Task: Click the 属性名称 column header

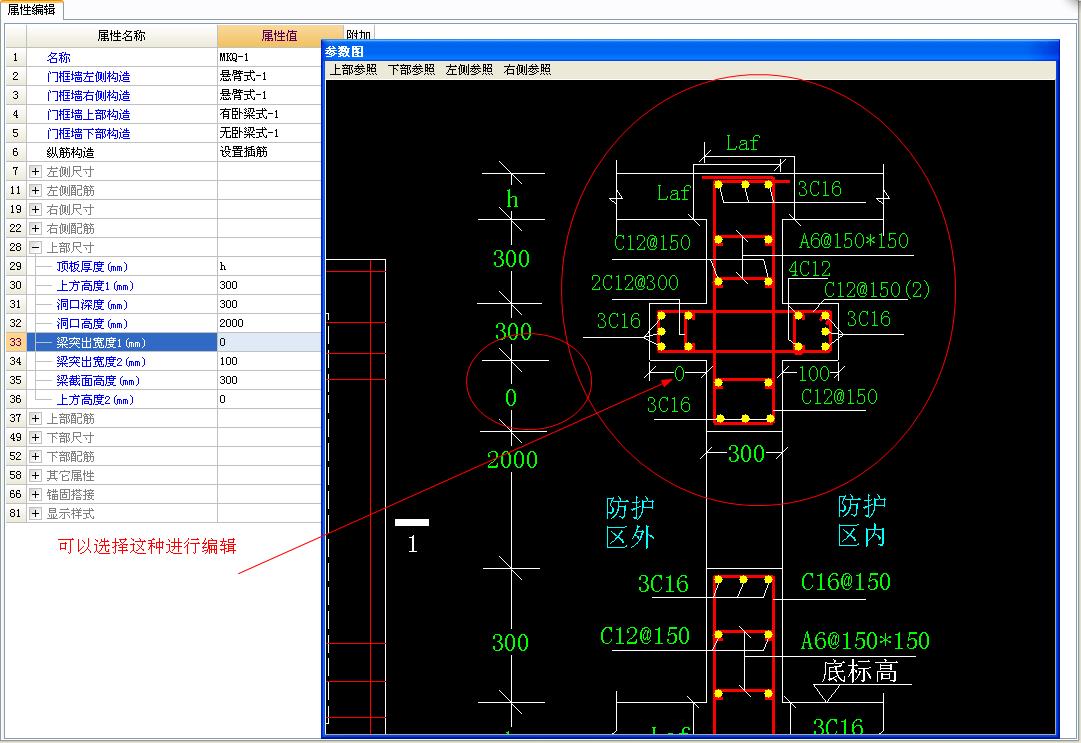Action: point(121,36)
